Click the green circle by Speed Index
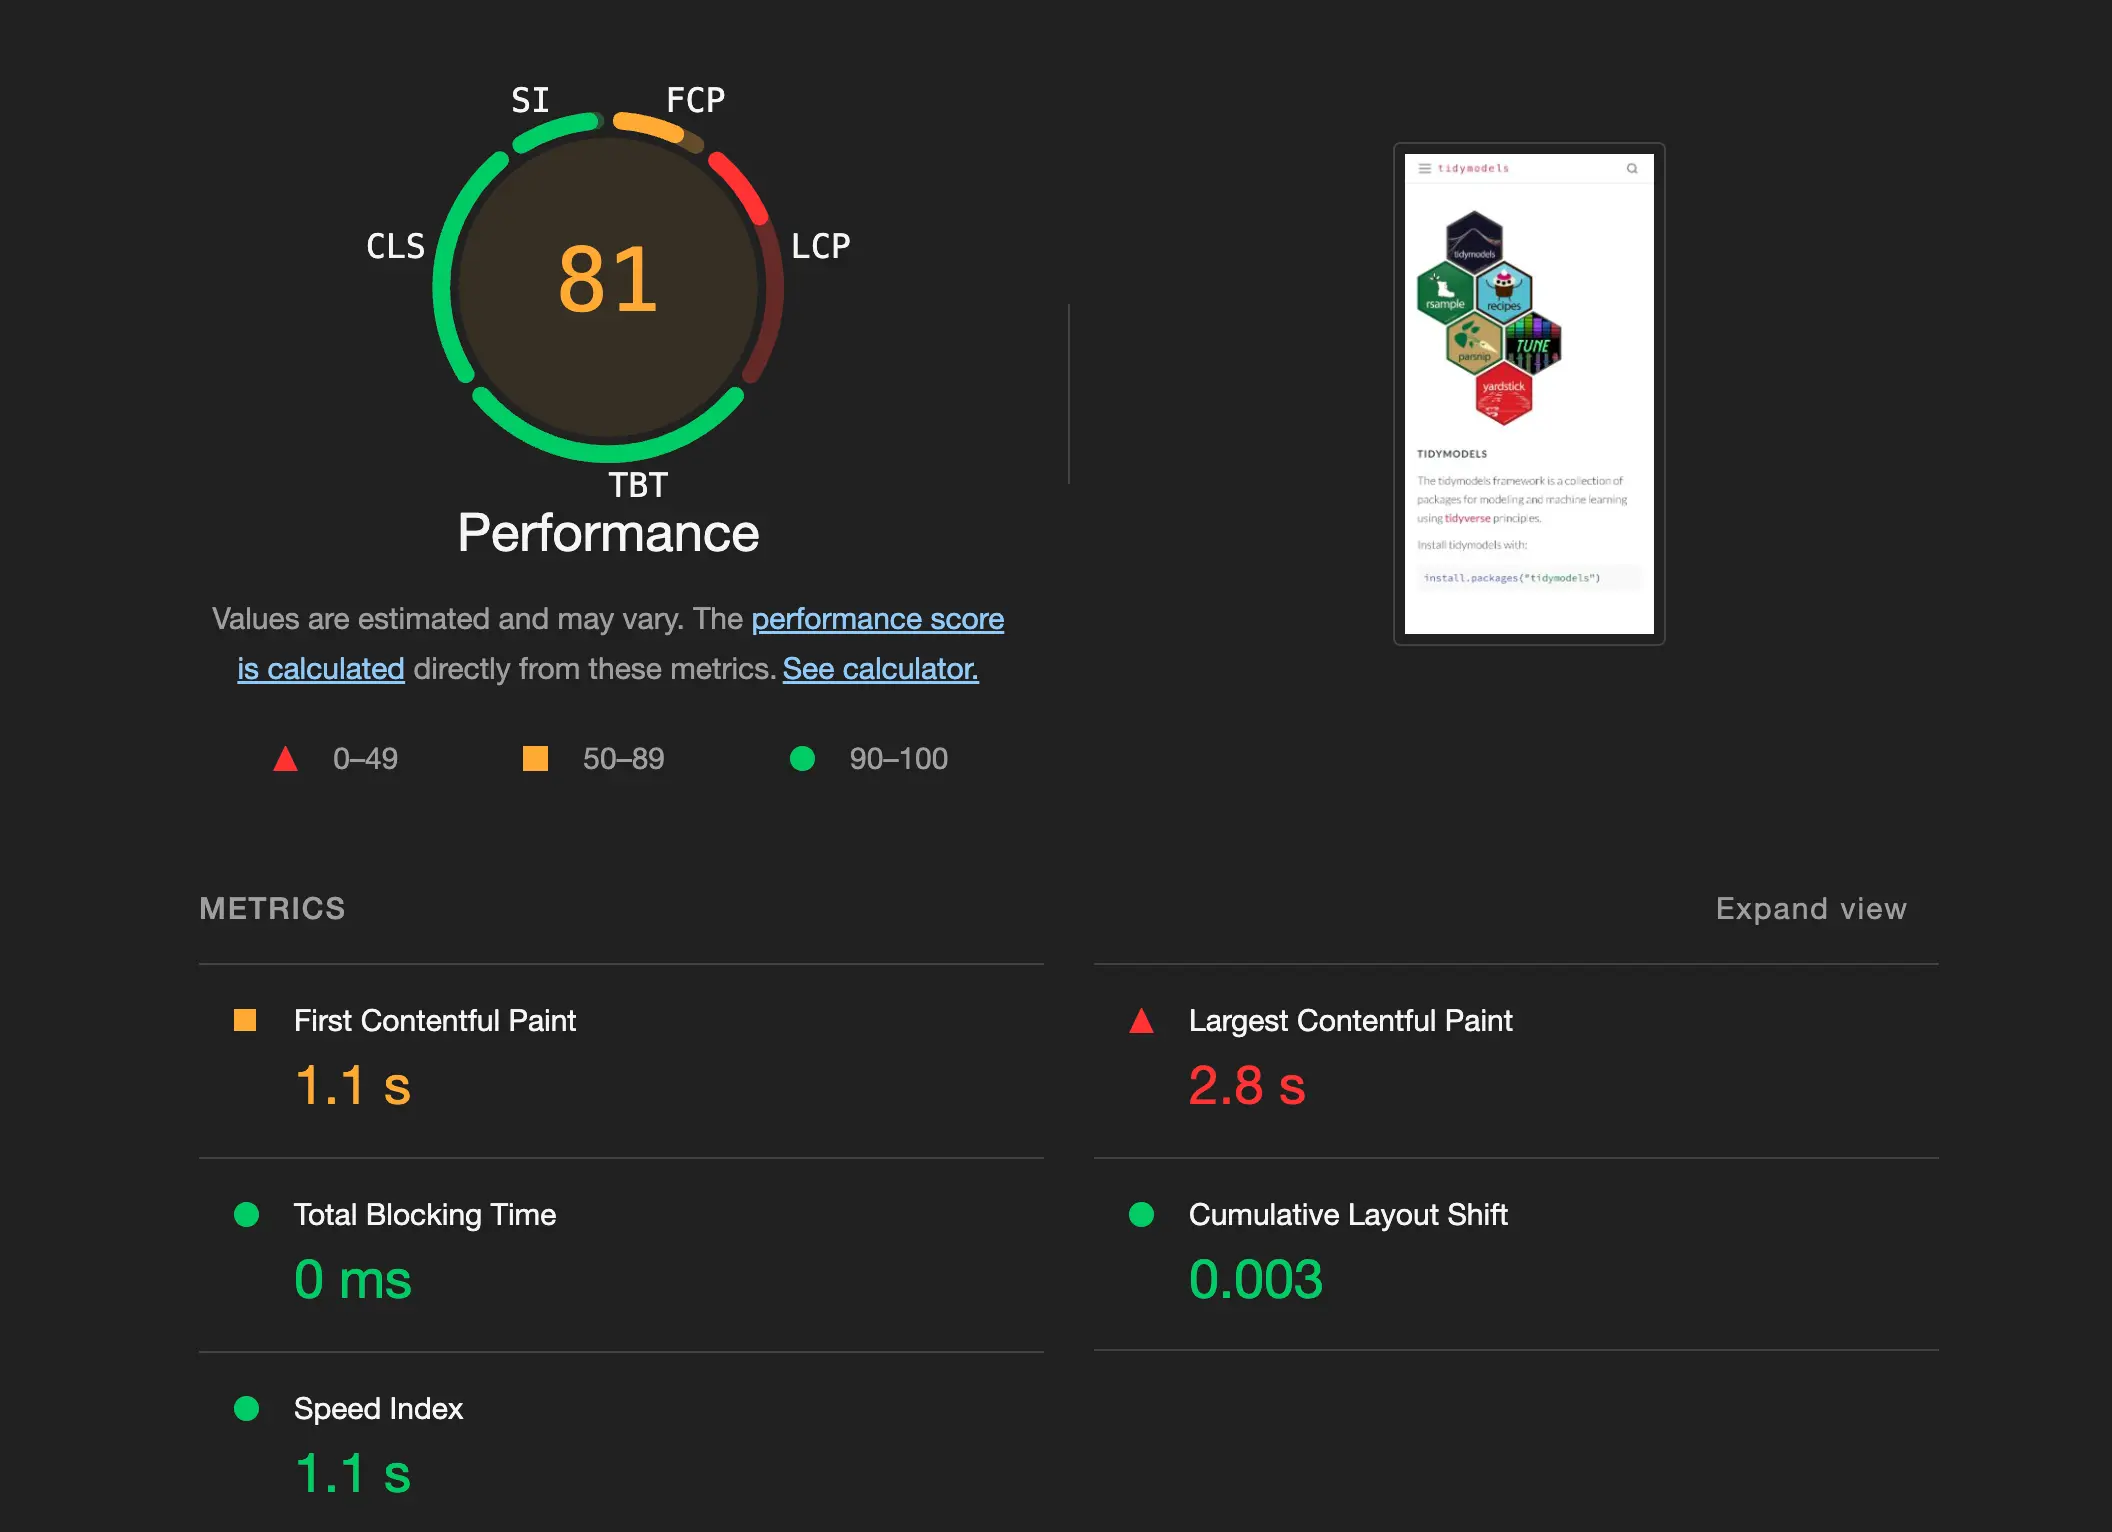The width and height of the screenshot is (2112, 1532). click(x=246, y=1408)
